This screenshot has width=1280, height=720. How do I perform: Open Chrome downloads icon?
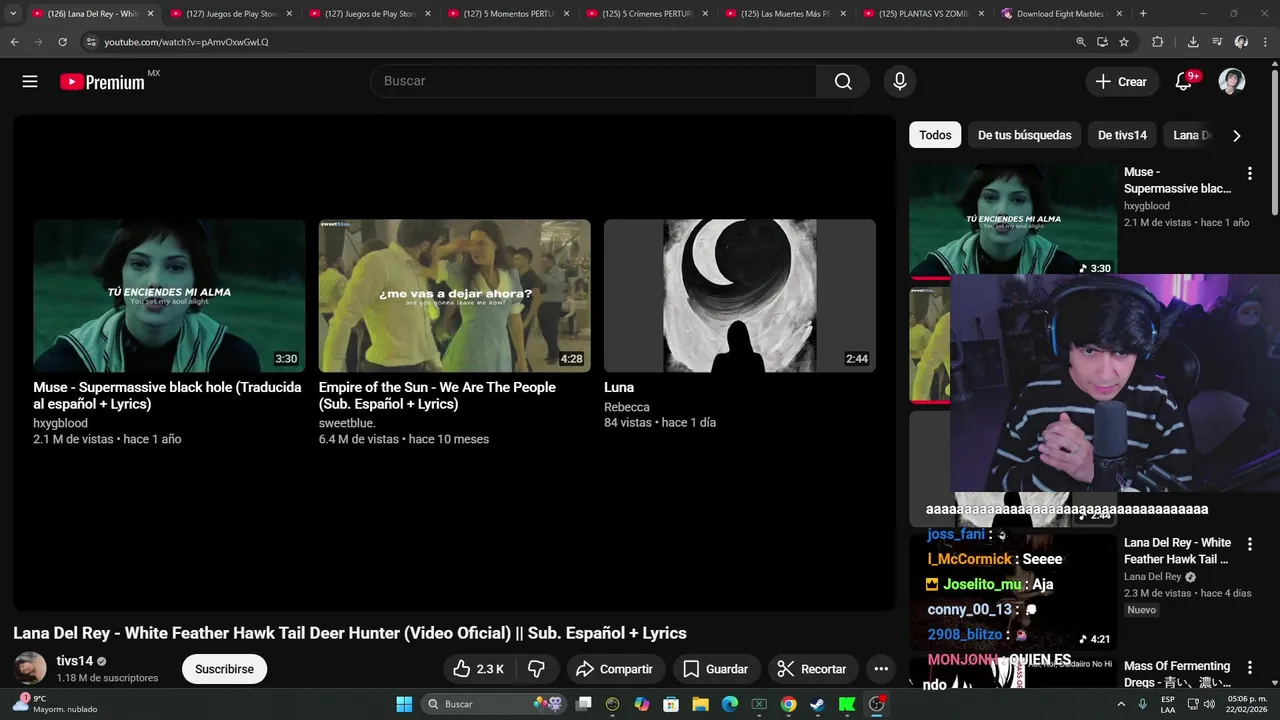coord(1193,42)
